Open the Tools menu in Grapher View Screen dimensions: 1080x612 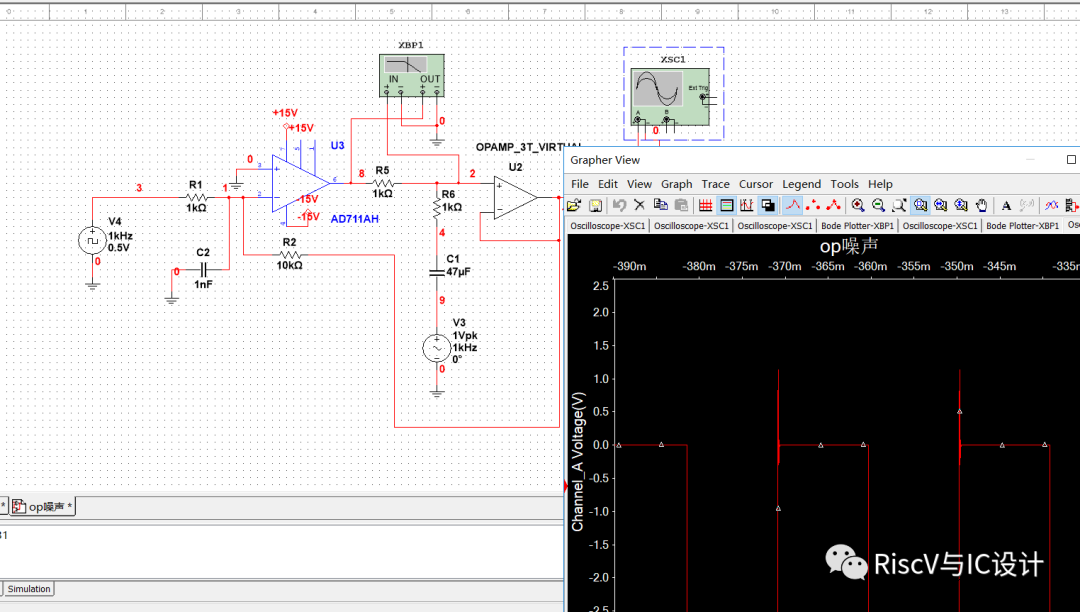pos(844,184)
